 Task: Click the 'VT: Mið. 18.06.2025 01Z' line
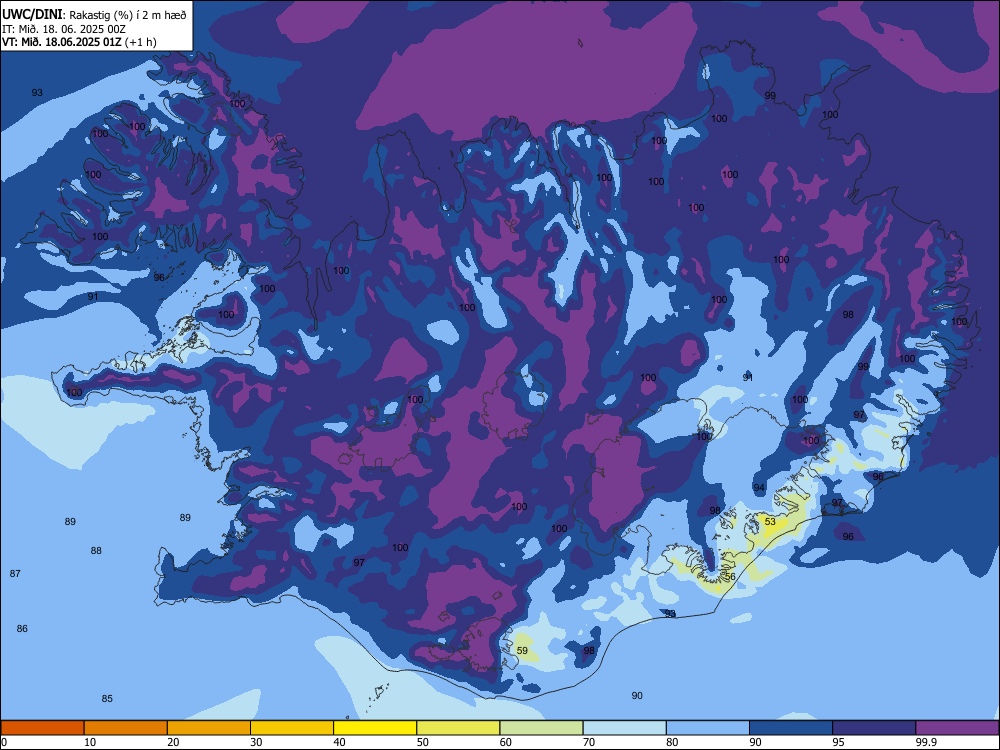coord(62,42)
